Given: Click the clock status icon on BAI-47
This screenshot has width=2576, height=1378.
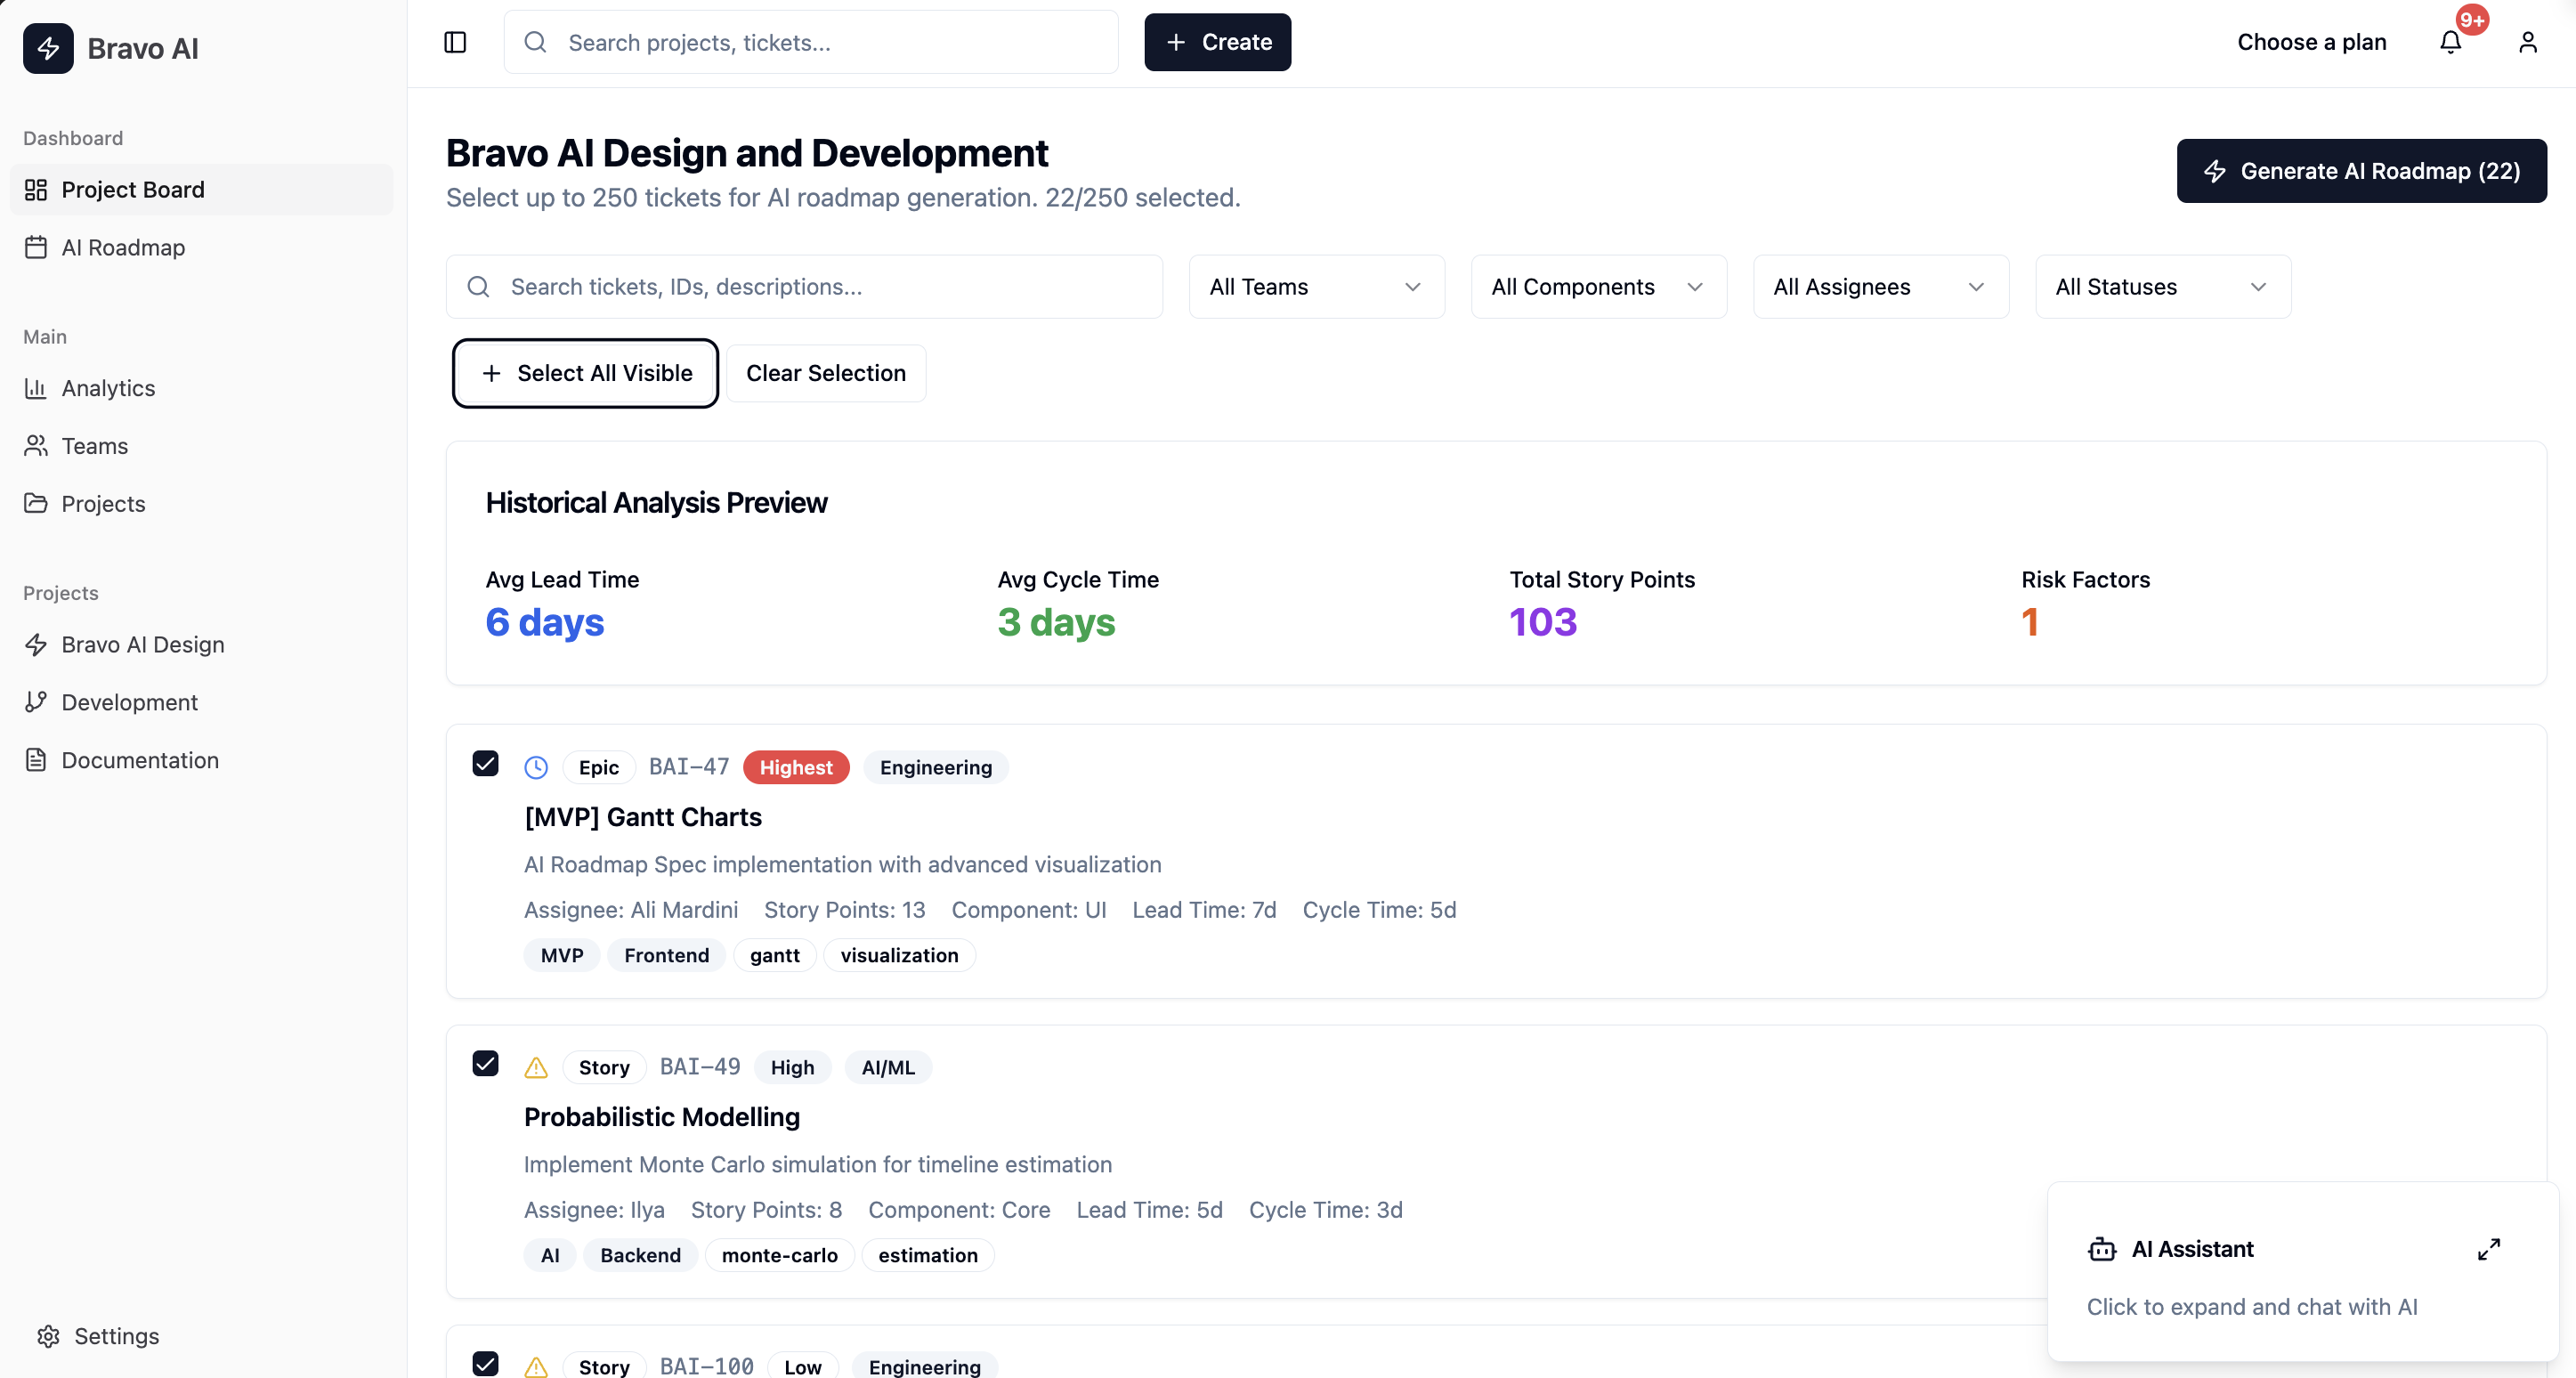Looking at the screenshot, I should [536, 767].
